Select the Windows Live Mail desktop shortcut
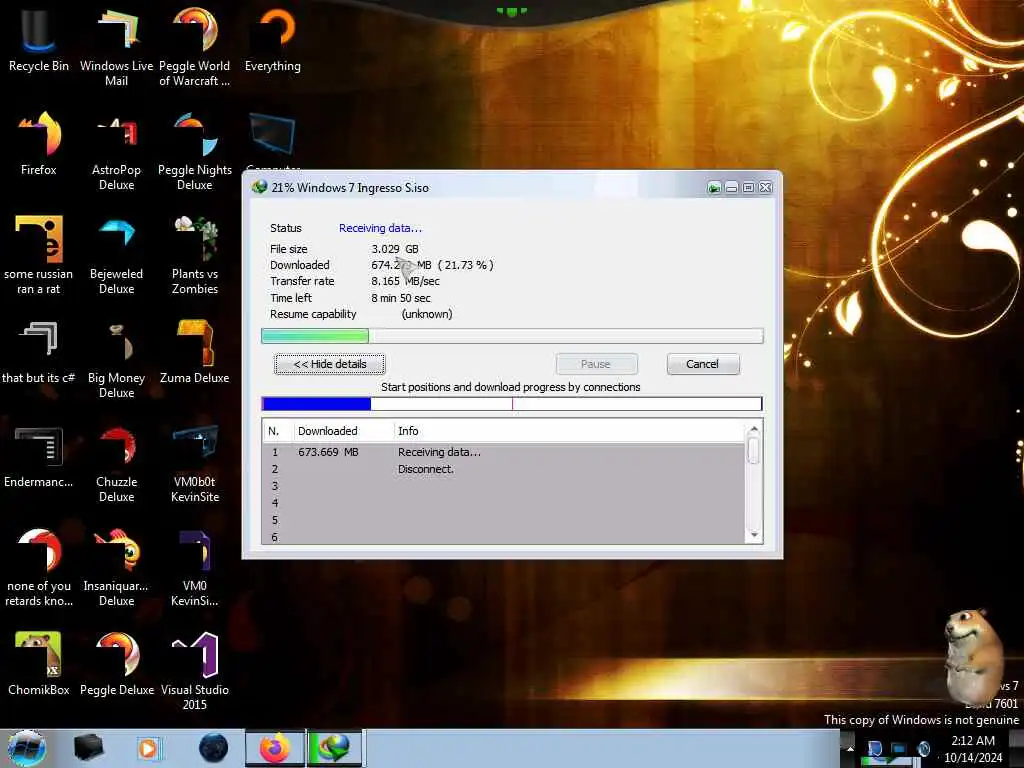 click(116, 46)
